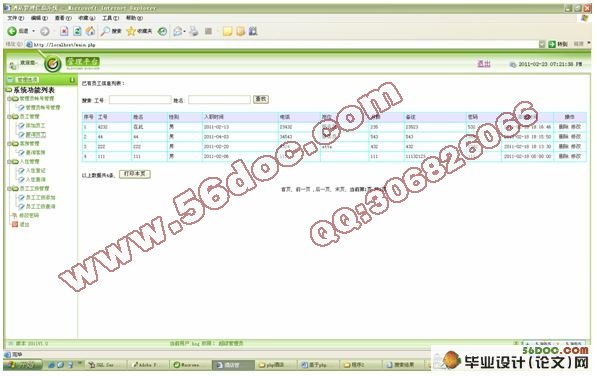Open 员工工资添加 in the sidebar tree
This screenshot has height=376, width=597.
(40, 198)
